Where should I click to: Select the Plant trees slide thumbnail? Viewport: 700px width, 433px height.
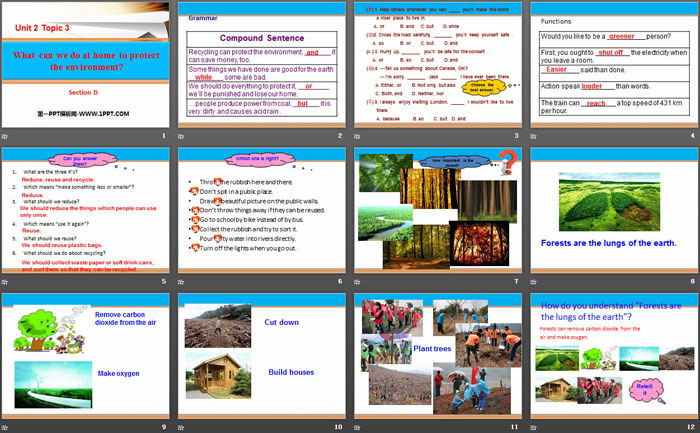pos(437,355)
